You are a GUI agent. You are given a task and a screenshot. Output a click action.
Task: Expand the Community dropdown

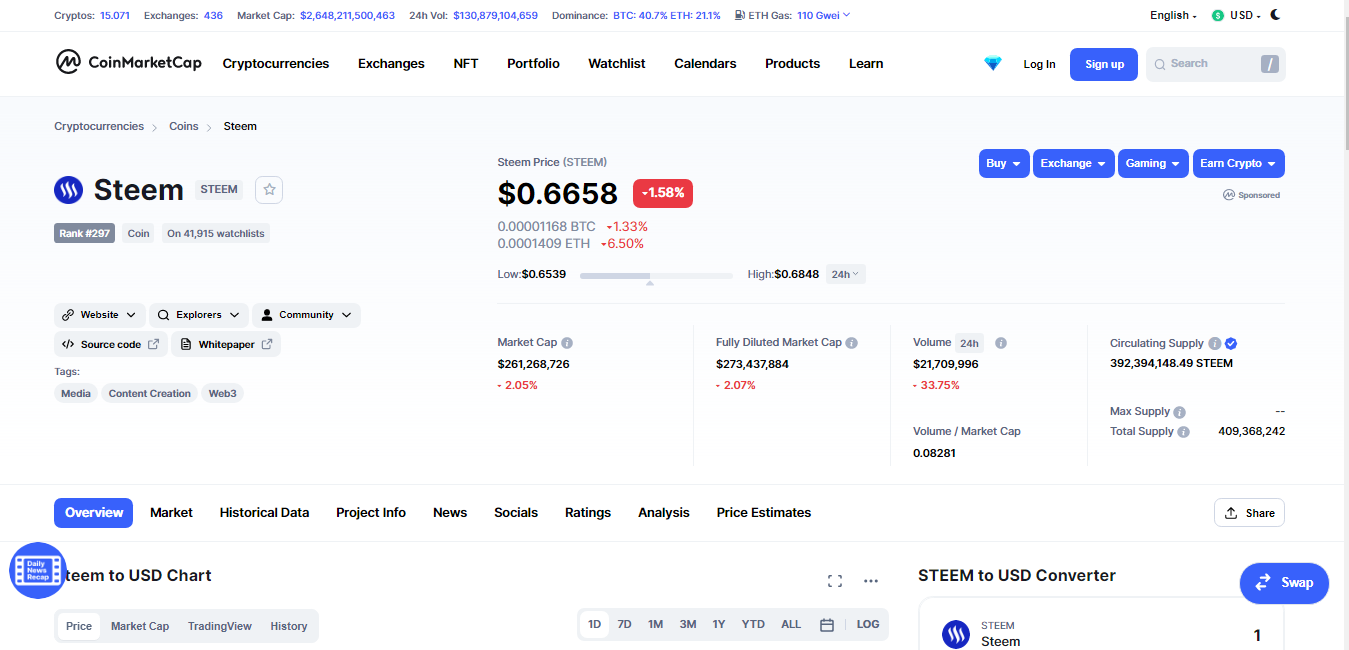coord(306,315)
